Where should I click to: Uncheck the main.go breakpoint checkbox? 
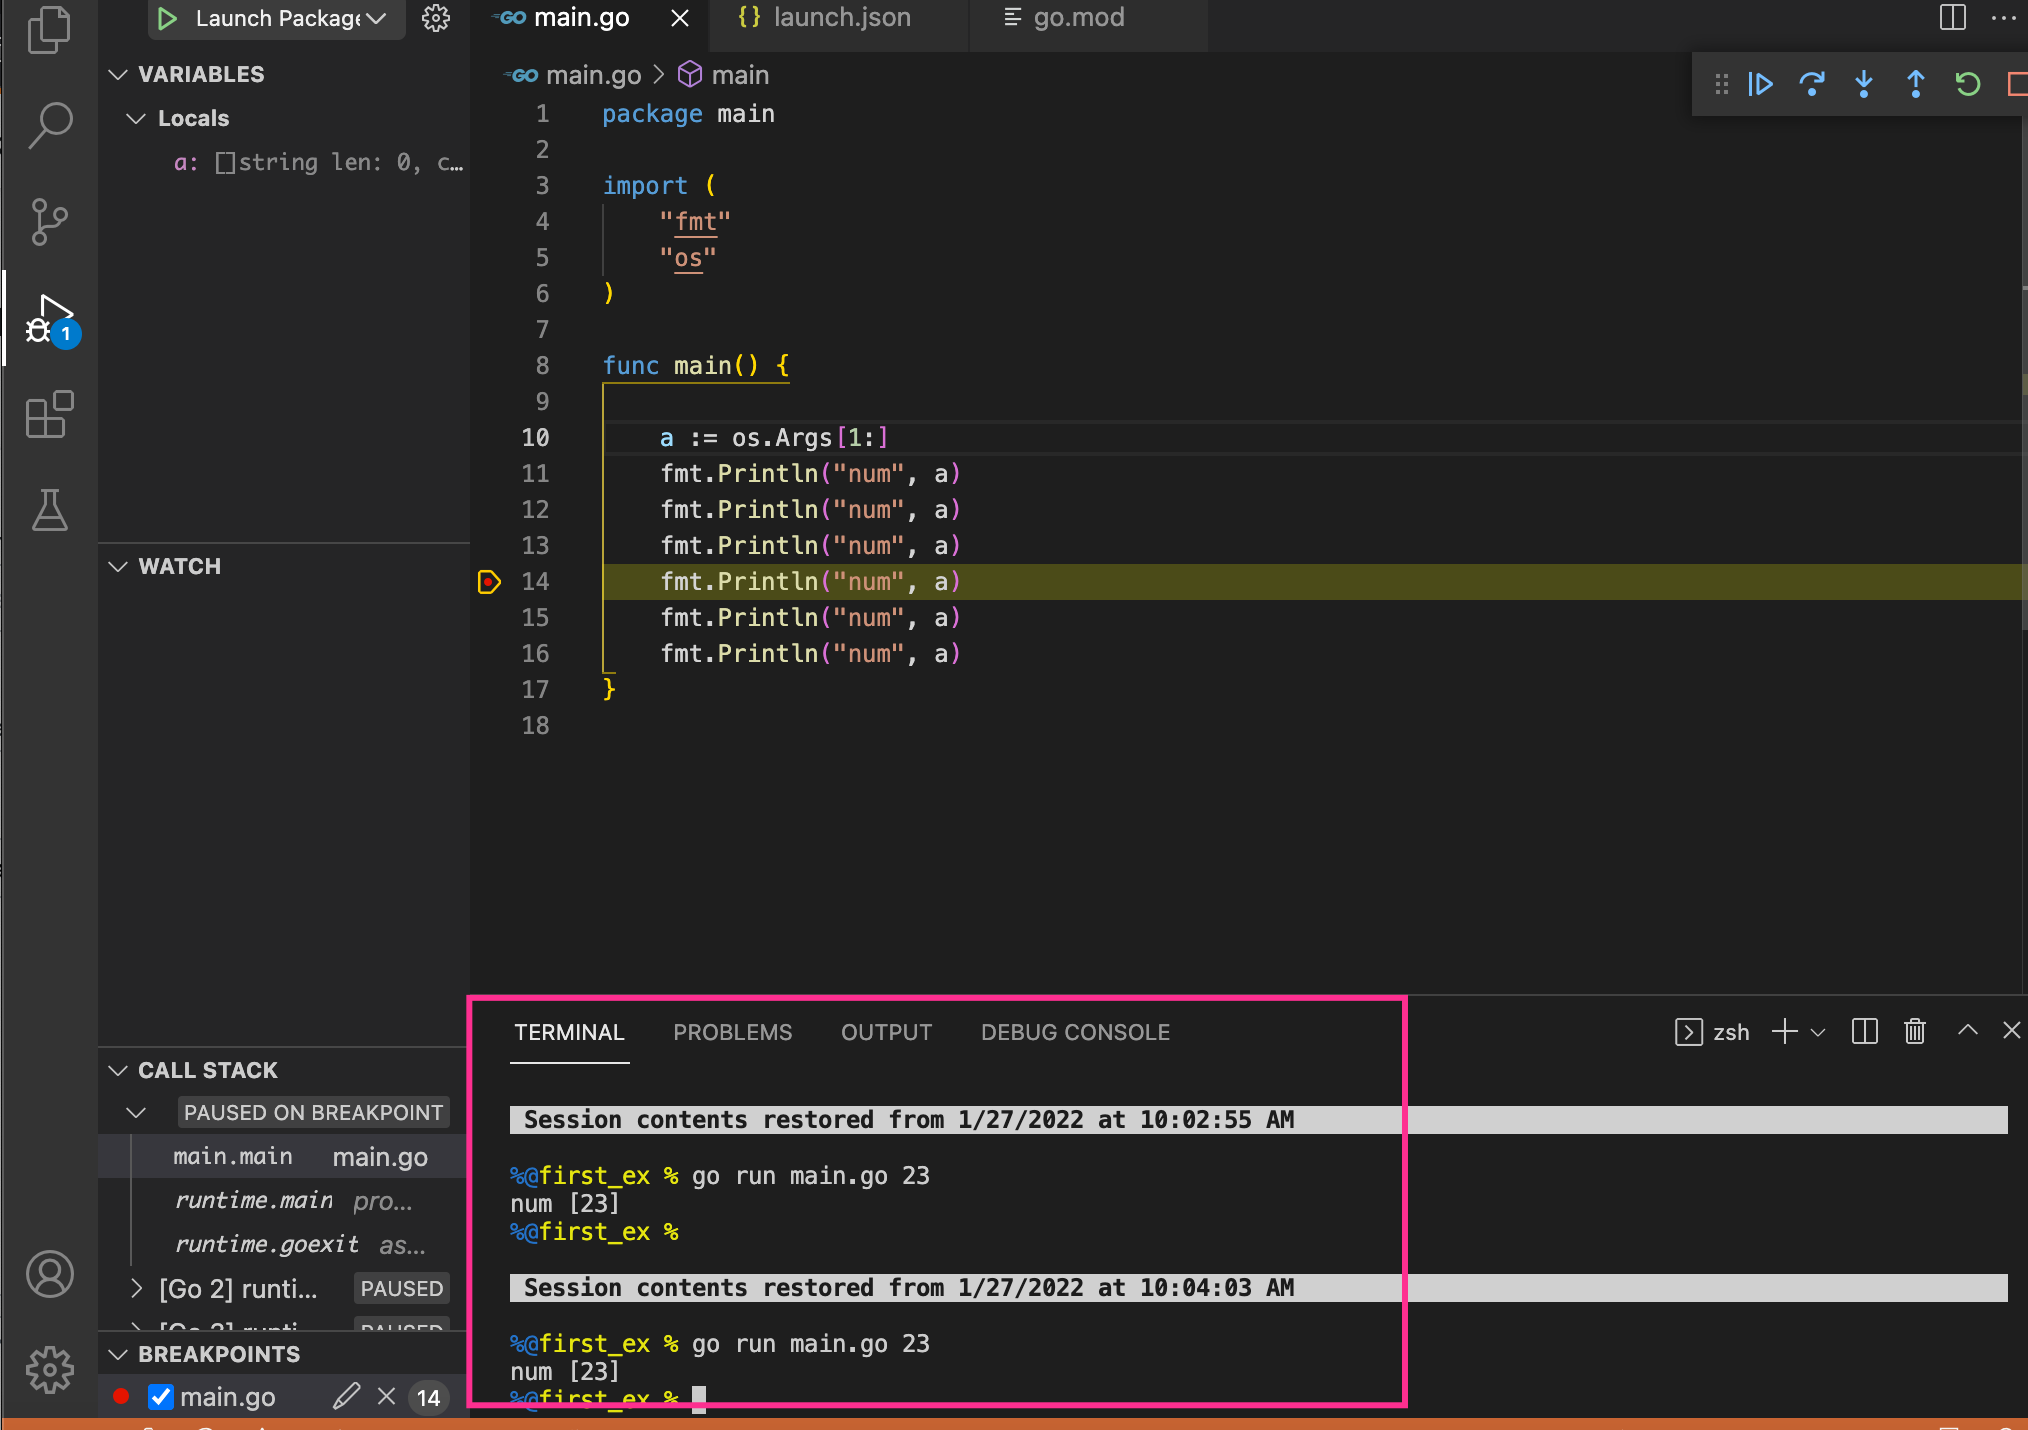(x=161, y=1397)
